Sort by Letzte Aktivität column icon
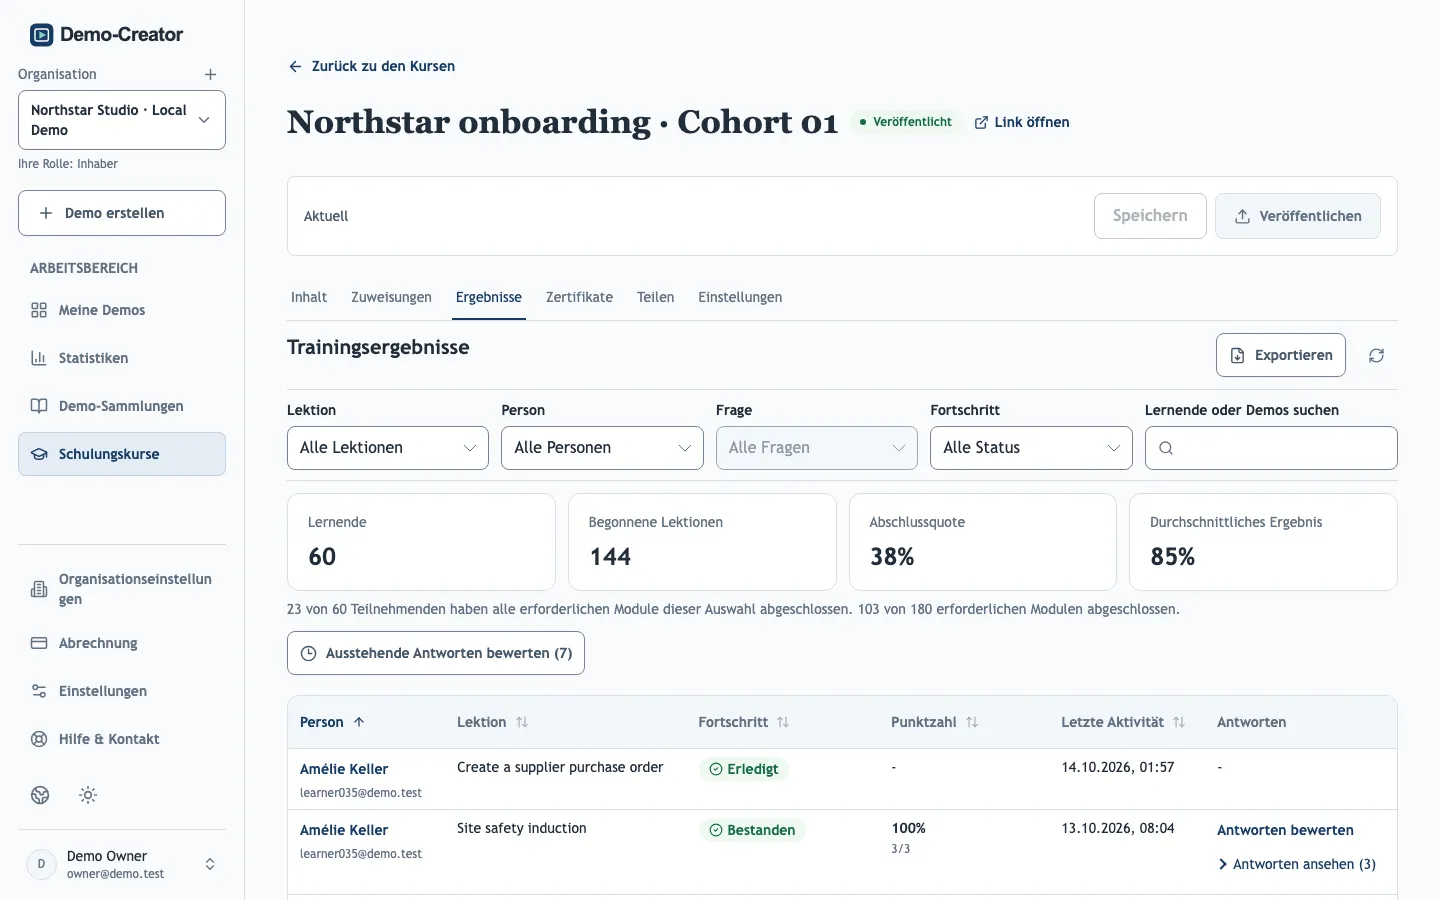1440x900 pixels. [1179, 722]
